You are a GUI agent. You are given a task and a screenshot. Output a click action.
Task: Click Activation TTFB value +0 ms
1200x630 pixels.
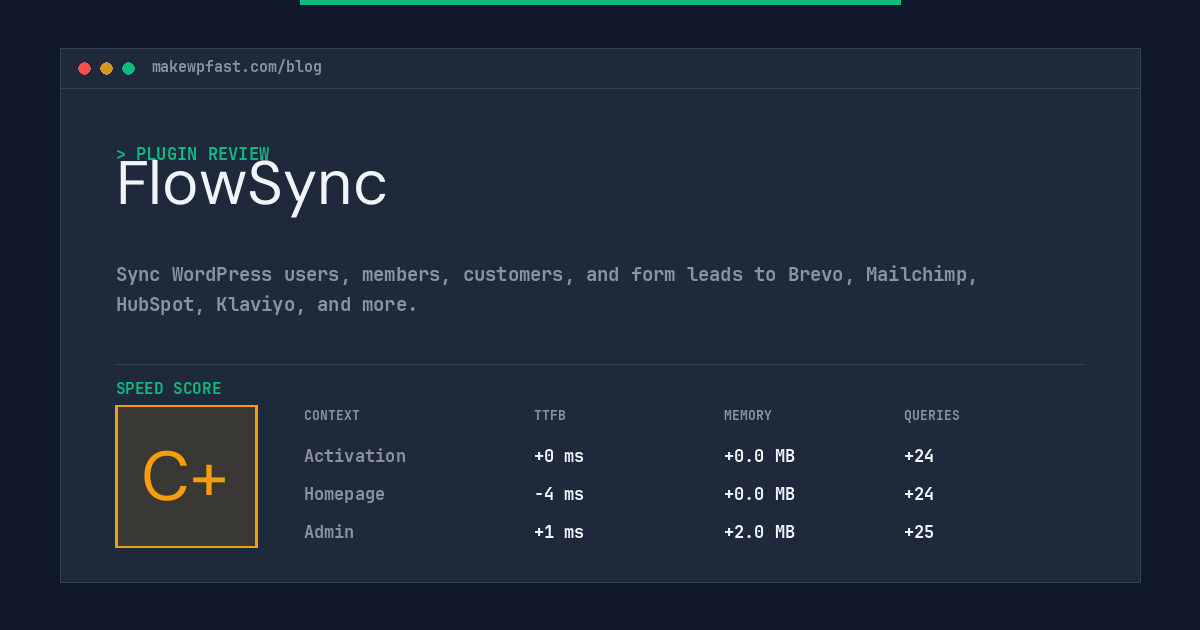(559, 456)
